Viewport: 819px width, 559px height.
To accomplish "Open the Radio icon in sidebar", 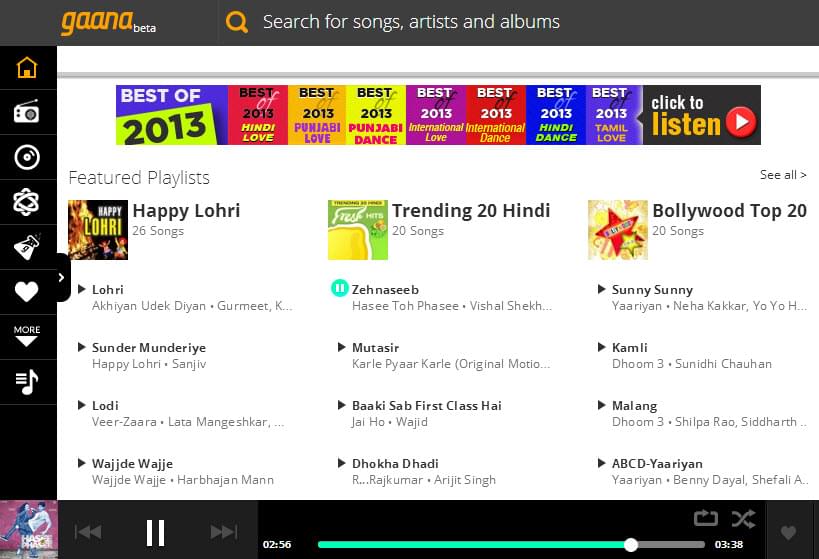I will (27, 112).
